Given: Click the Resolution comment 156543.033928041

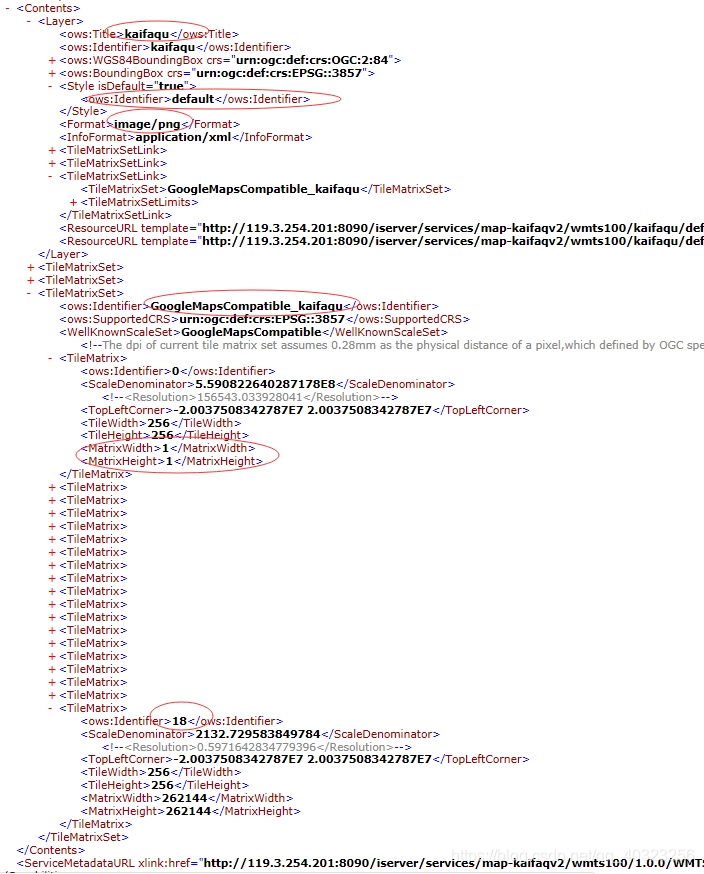Looking at the screenshot, I should [x=250, y=397].
